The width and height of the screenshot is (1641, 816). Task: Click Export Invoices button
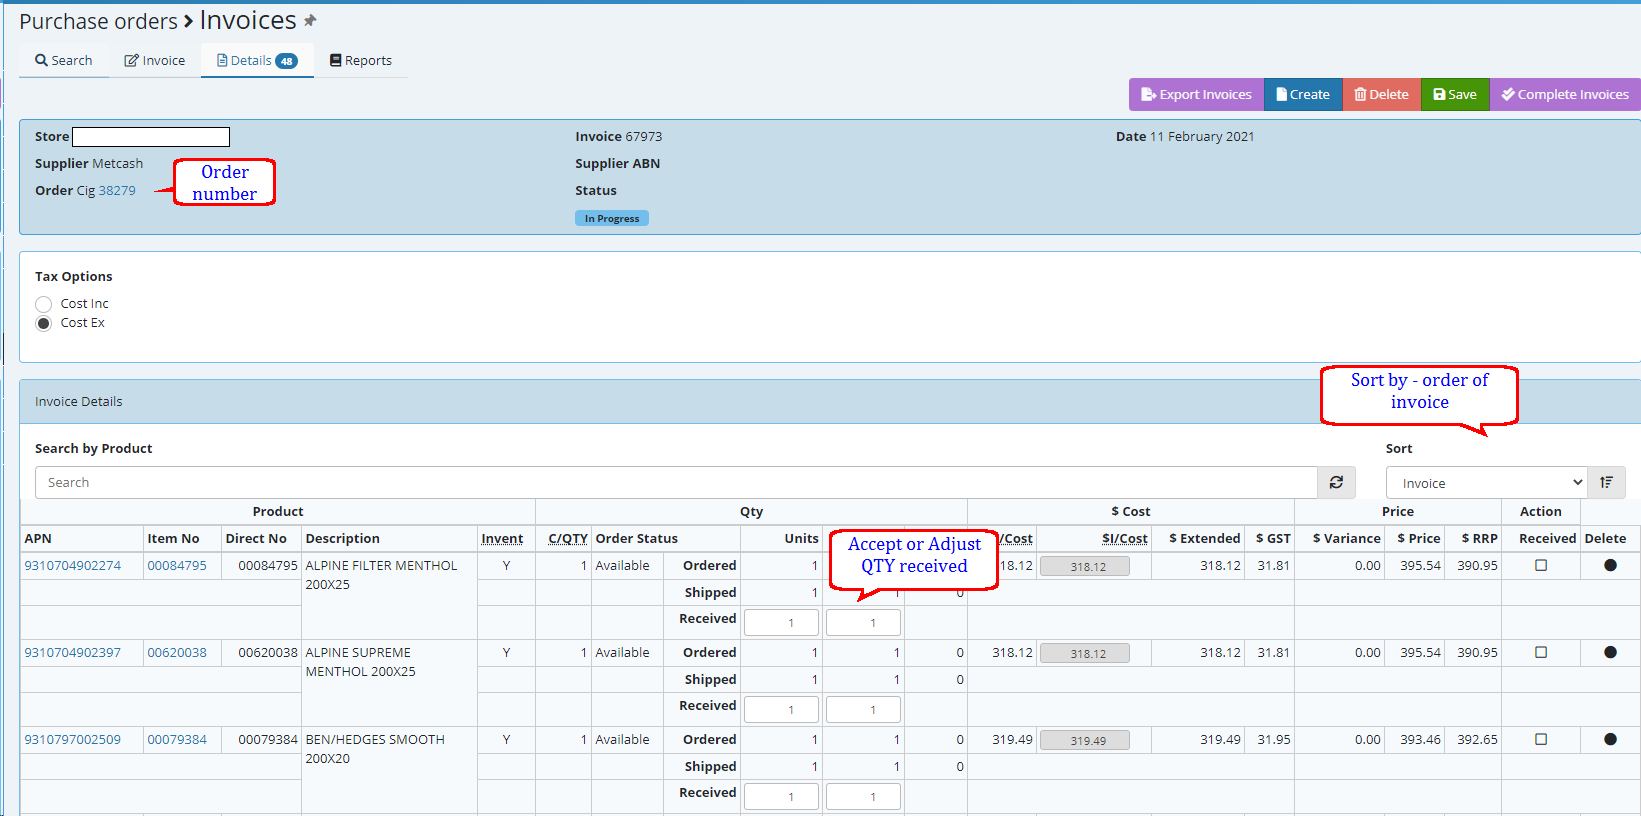(1196, 94)
